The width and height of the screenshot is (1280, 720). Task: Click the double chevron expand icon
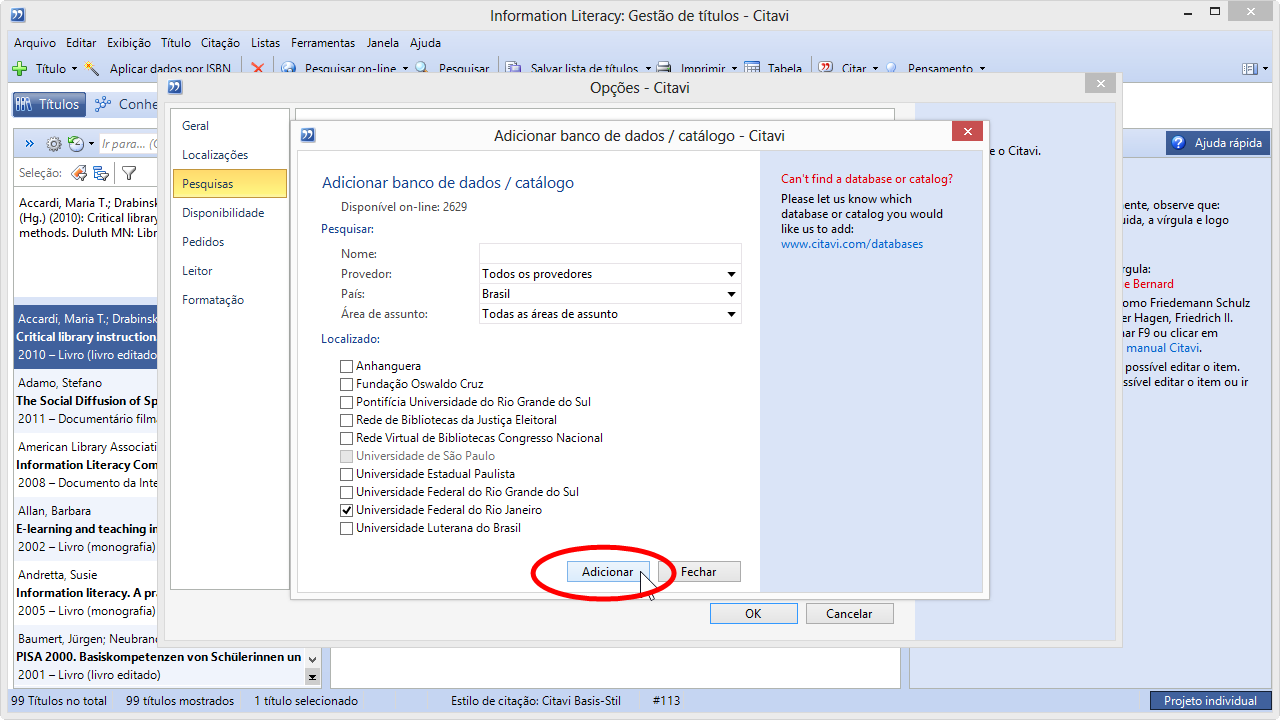(x=29, y=144)
